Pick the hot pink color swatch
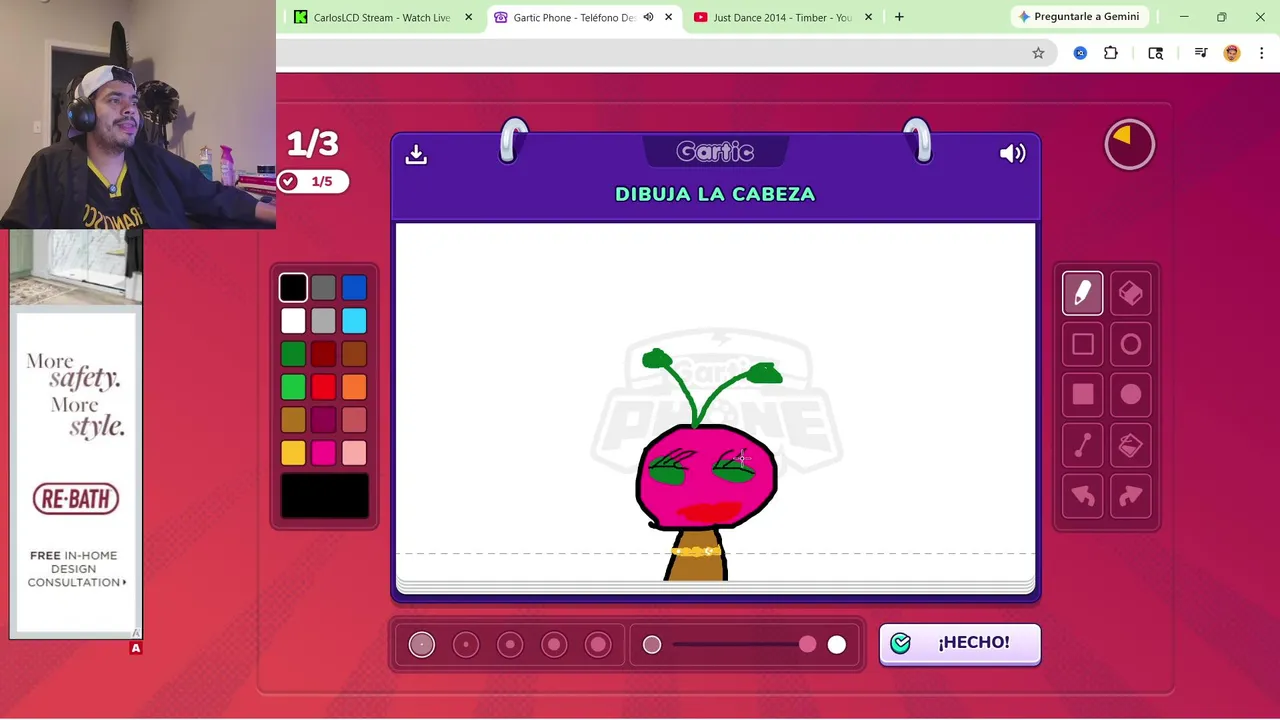 [x=323, y=453]
